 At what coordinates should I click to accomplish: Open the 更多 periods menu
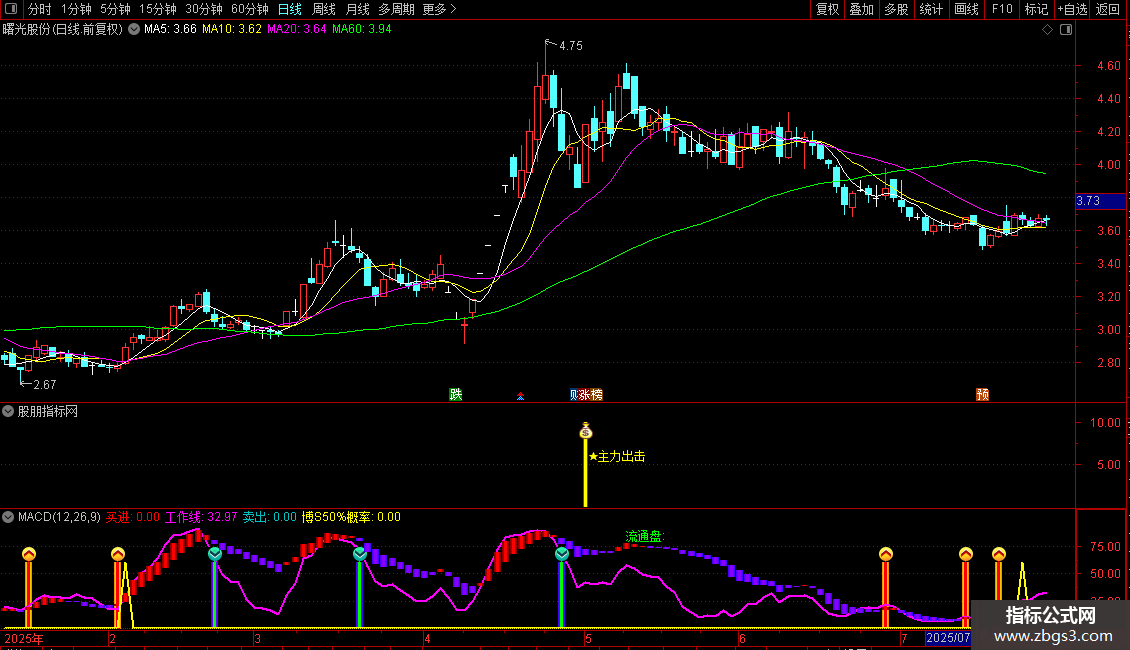[439, 9]
